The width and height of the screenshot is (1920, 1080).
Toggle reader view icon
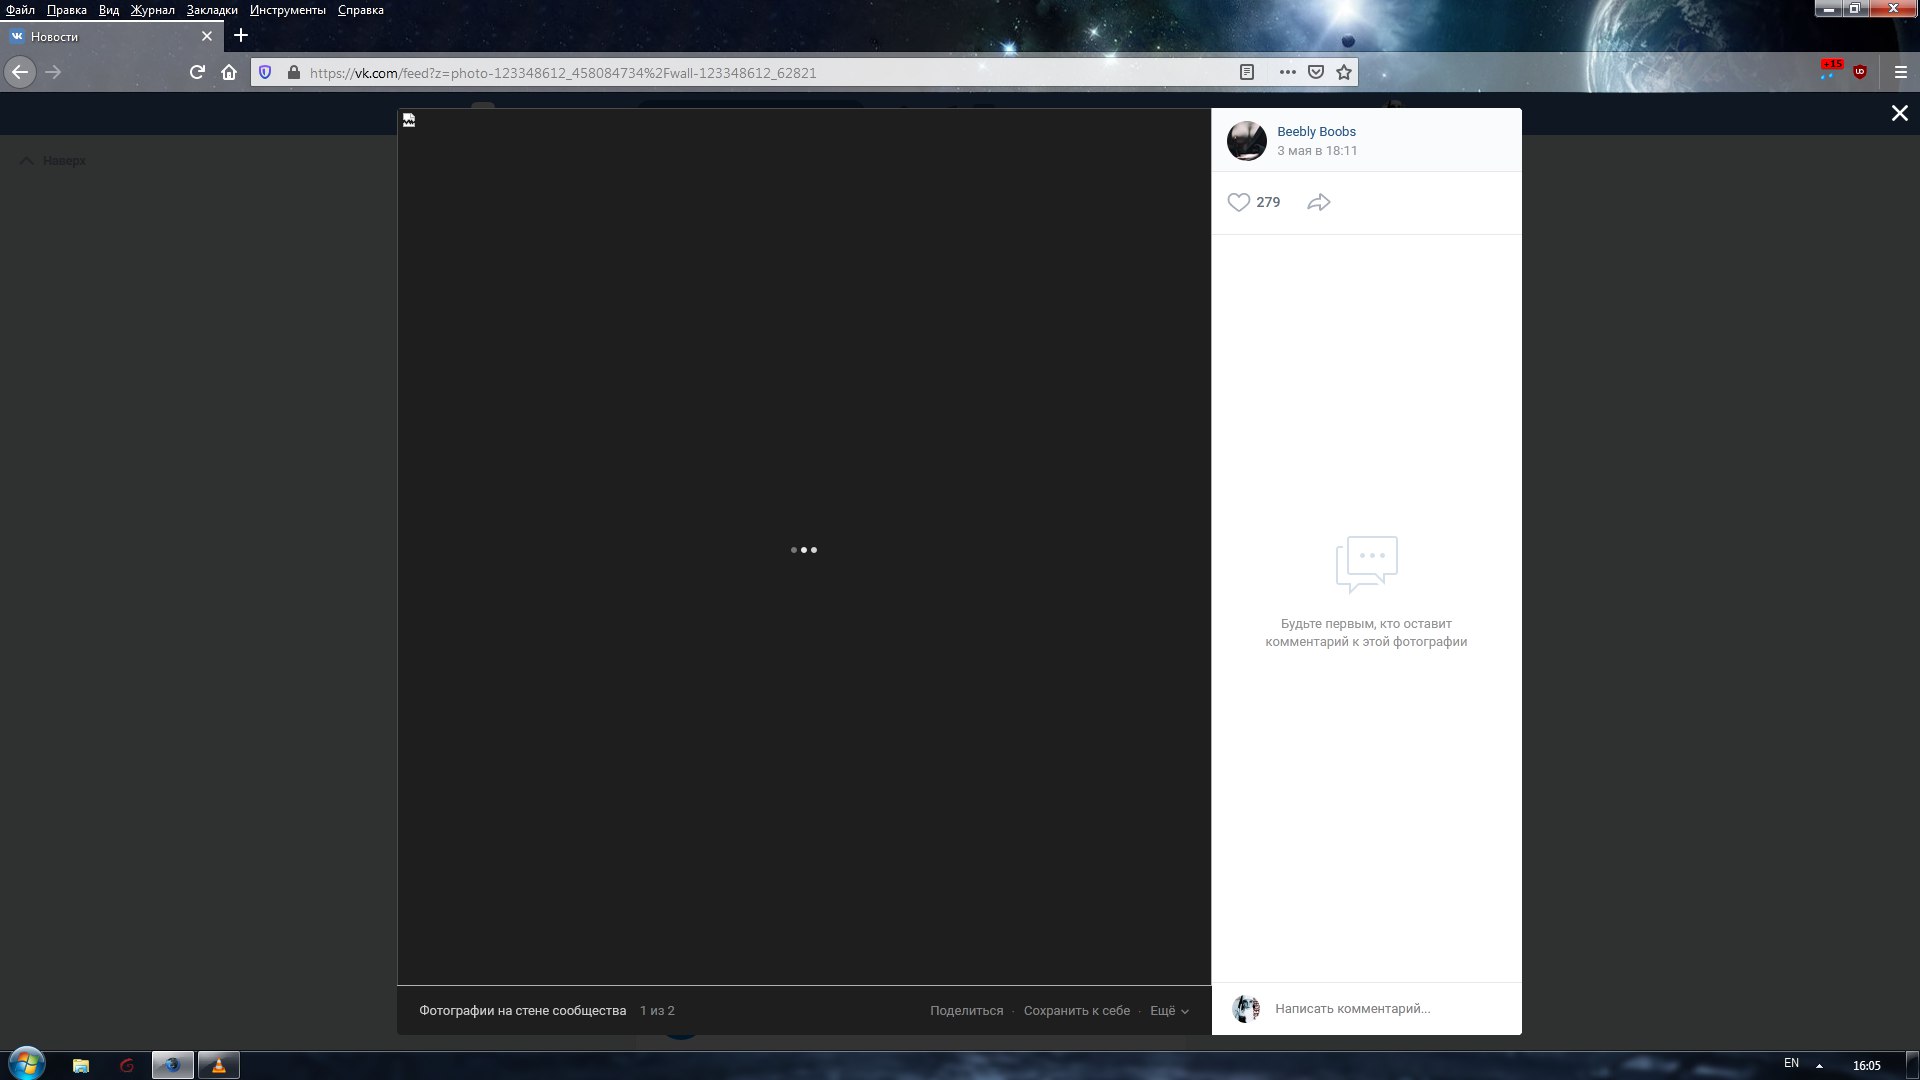click(x=1247, y=72)
